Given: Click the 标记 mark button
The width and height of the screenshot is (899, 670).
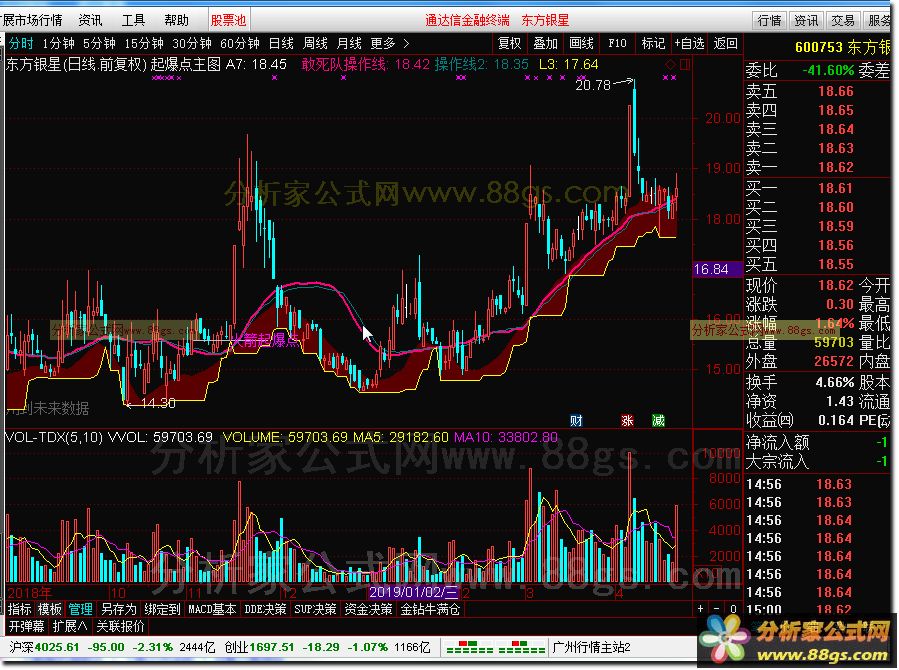Looking at the screenshot, I should coord(653,44).
